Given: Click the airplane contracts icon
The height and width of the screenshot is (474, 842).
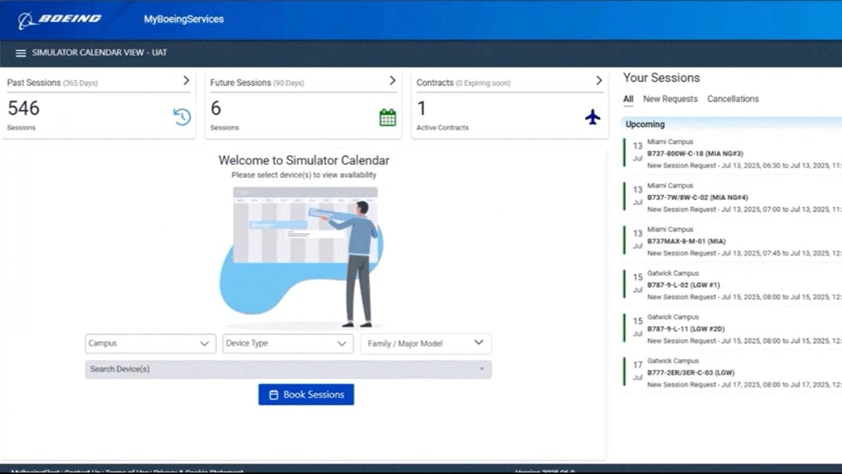Looking at the screenshot, I should click(x=592, y=117).
